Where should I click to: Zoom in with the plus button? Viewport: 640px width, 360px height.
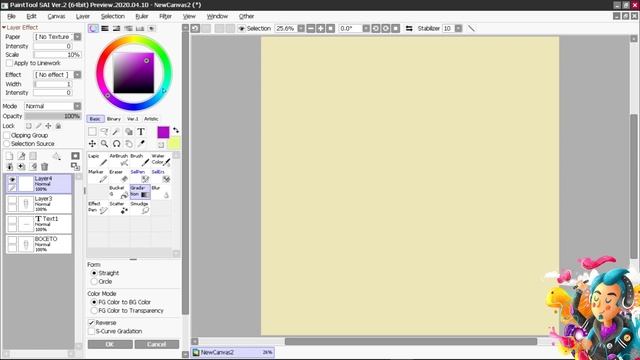320,28
